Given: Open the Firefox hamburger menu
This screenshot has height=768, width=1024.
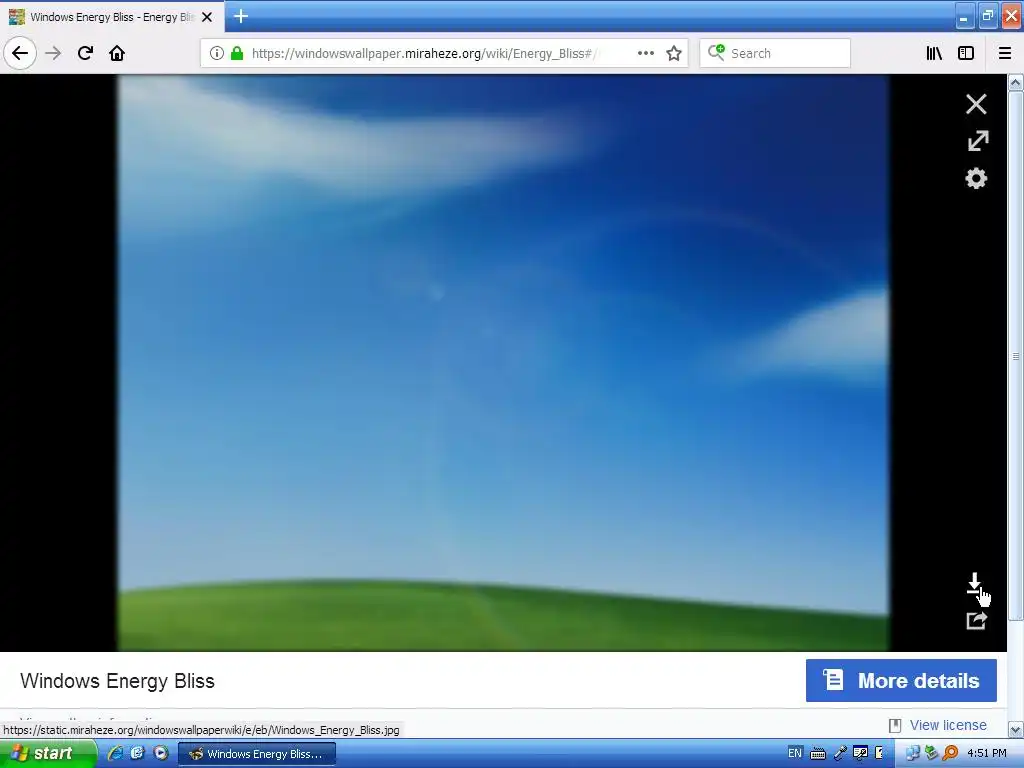Looking at the screenshot, I should (1005, 54).
